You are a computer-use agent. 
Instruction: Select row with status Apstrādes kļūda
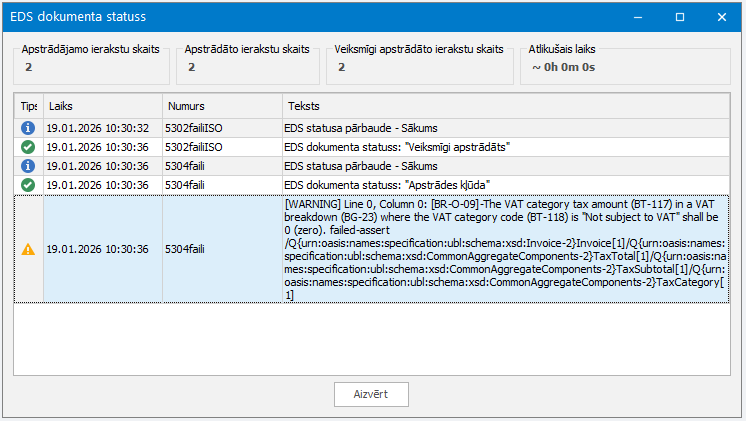coord(372,185)
